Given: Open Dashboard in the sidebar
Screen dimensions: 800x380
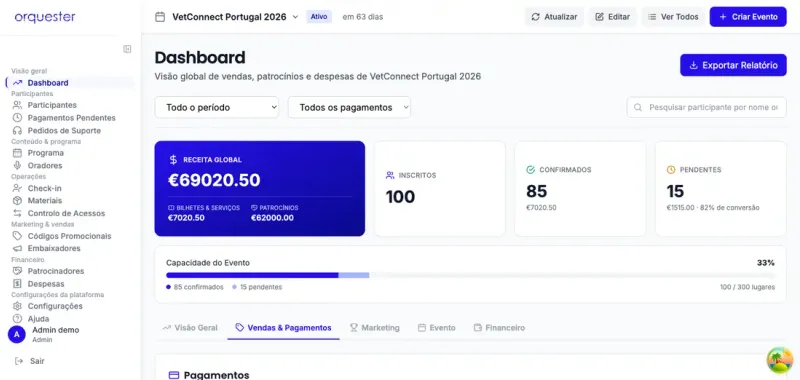Looking at the screenshot, I should pos(70,83).
